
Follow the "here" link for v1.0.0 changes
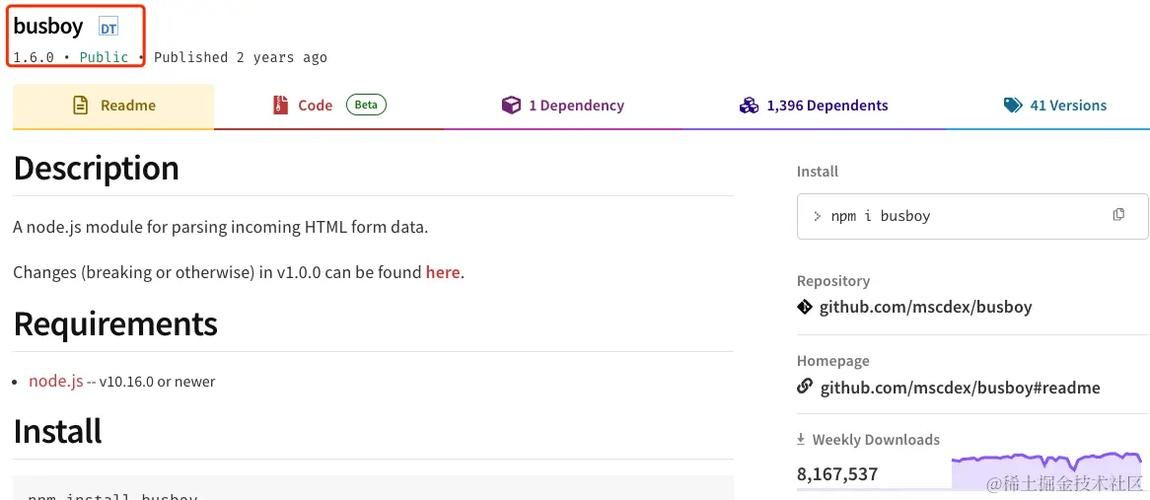442,273
